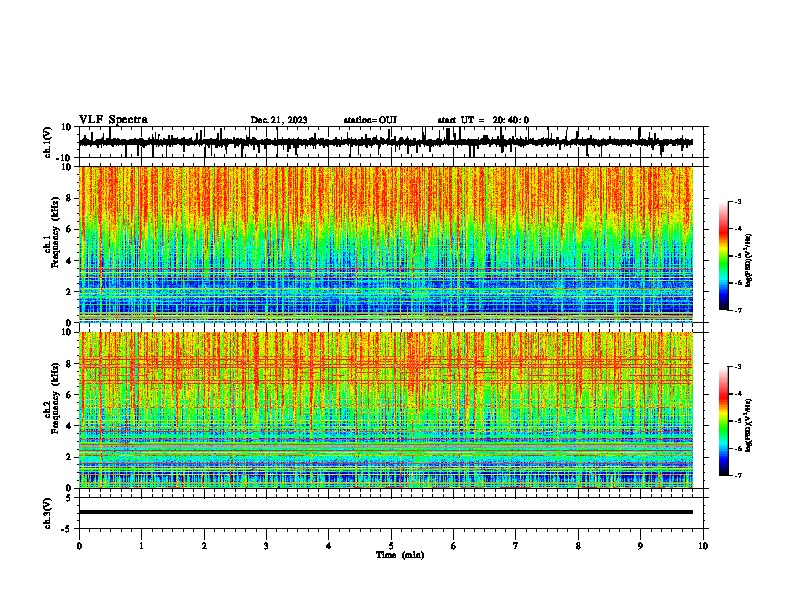This screenshot has width=792, height=612.
Task: Click time axis tick label "1"
Action: [x=141, y=546]
